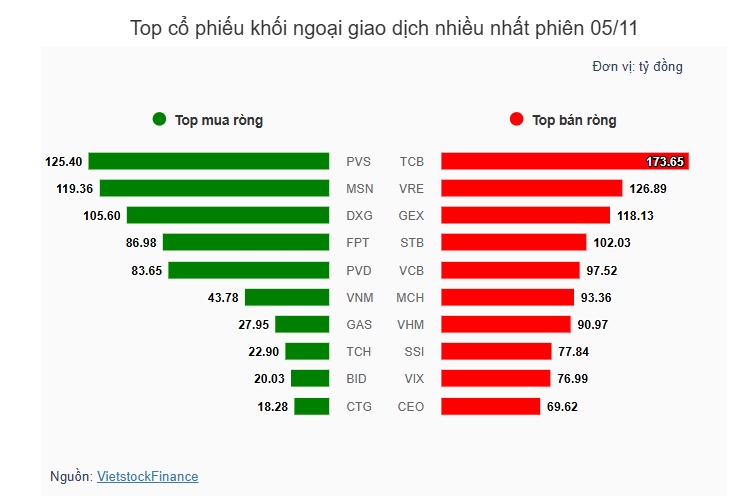Click the Top bán ròng legend label
Screen dimensions: 750x503
tap(574, 120)
